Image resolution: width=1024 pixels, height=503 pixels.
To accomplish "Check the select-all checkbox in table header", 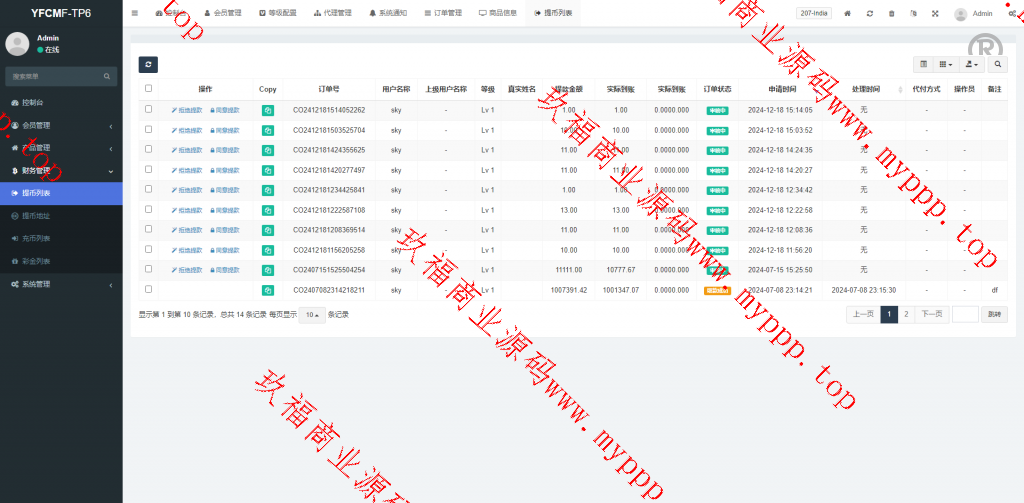I will (148, 89).
